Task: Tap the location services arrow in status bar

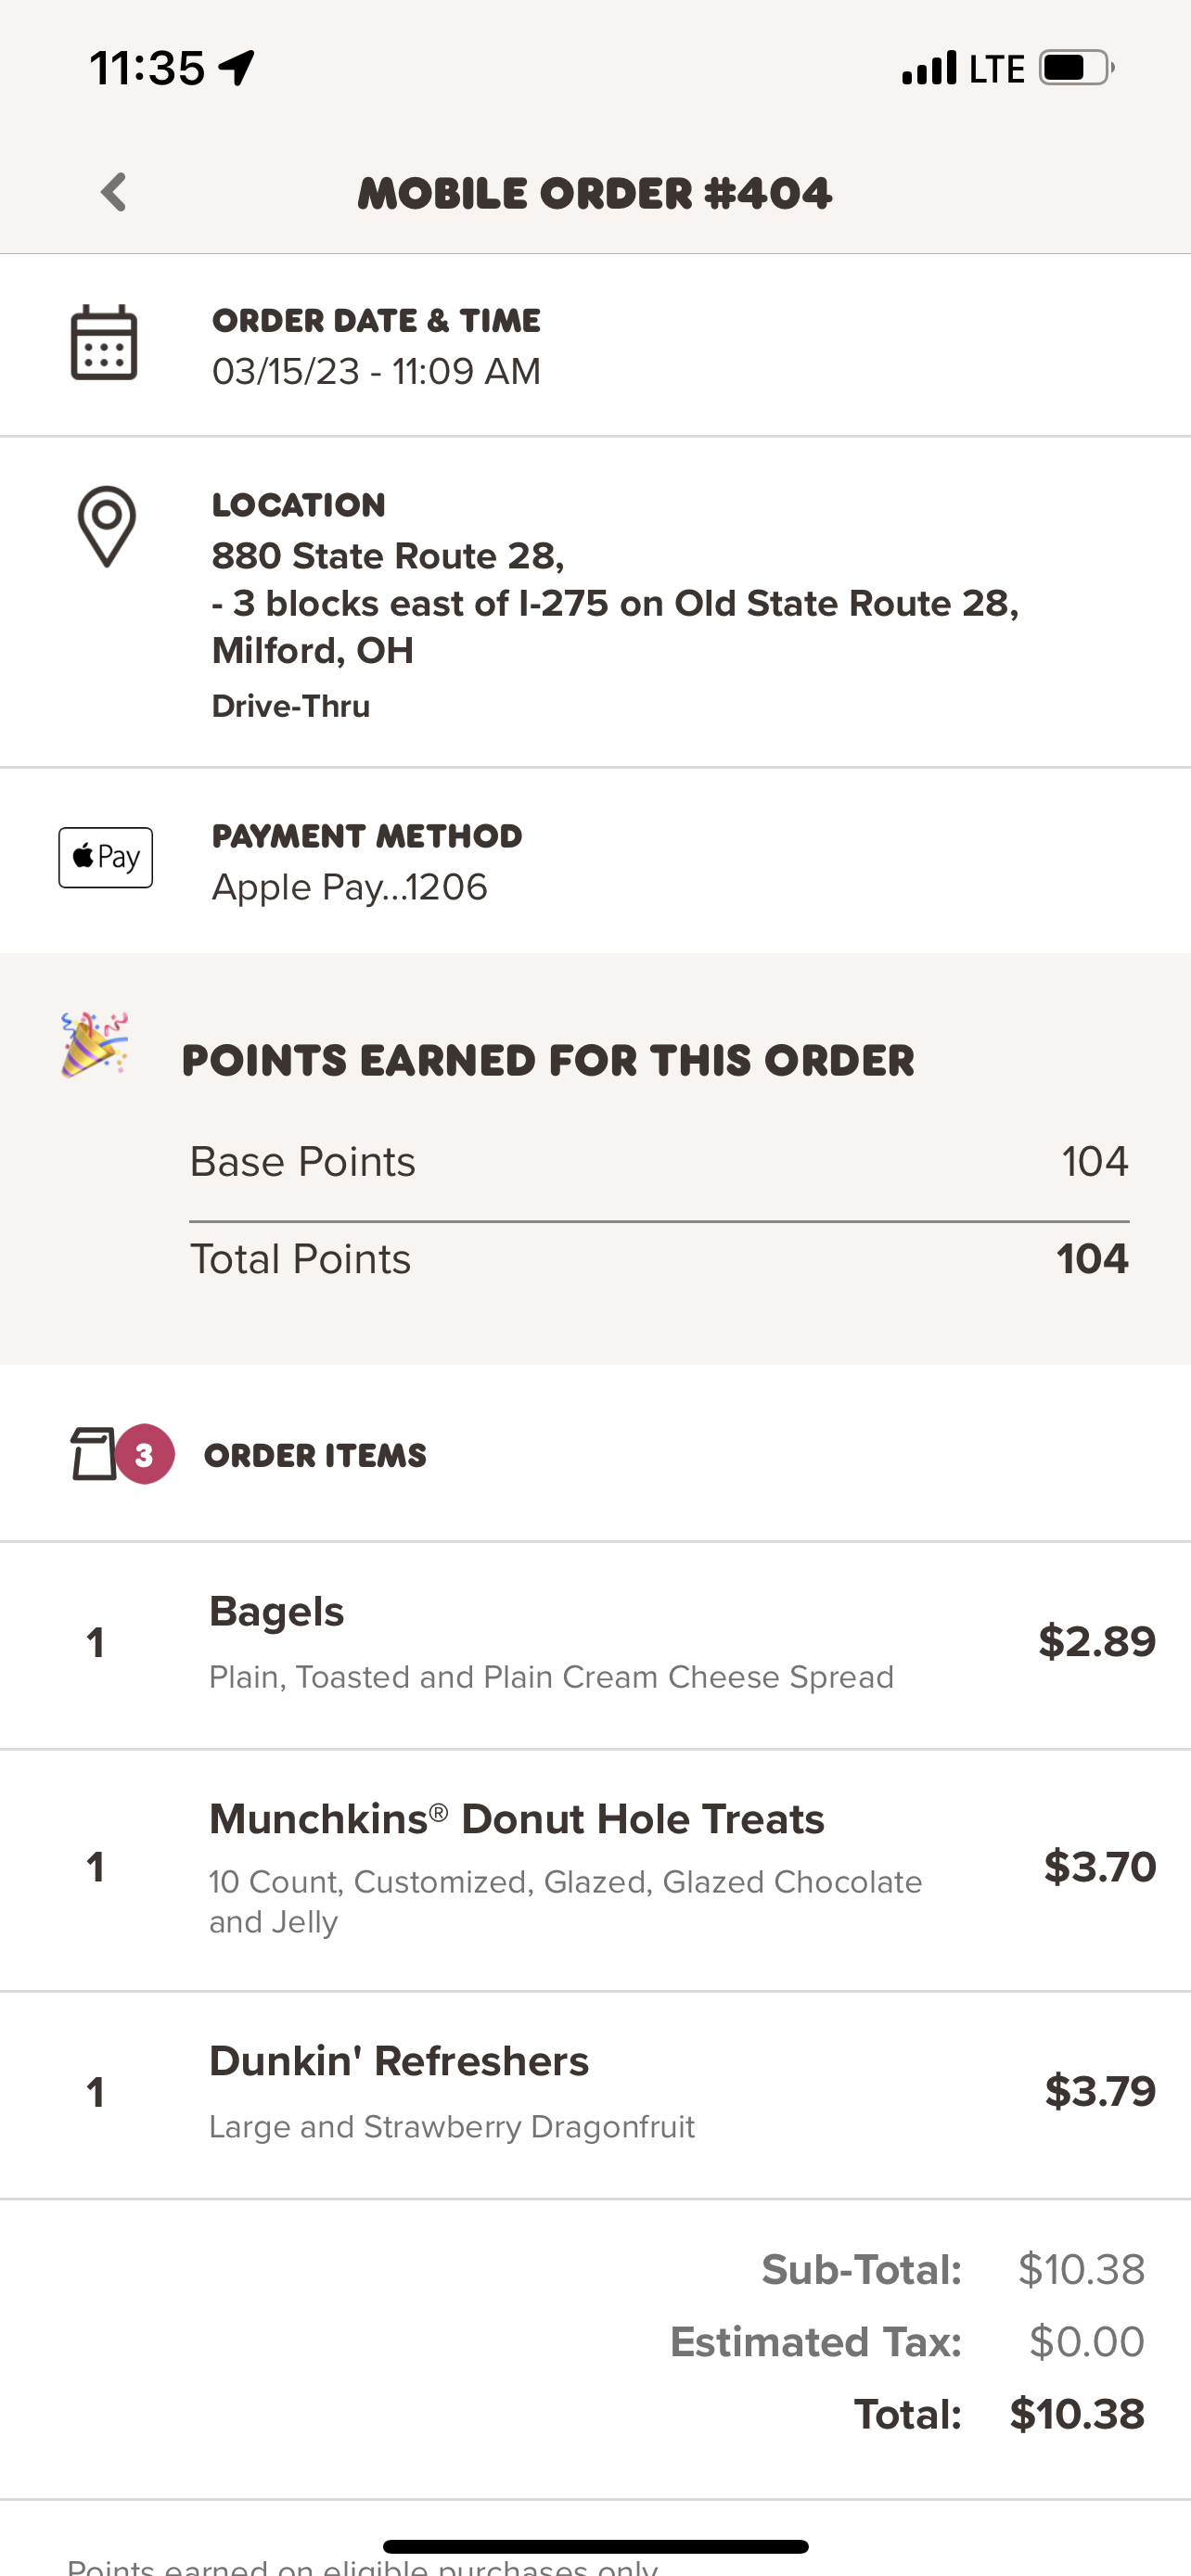Action: tap(238, 68)
